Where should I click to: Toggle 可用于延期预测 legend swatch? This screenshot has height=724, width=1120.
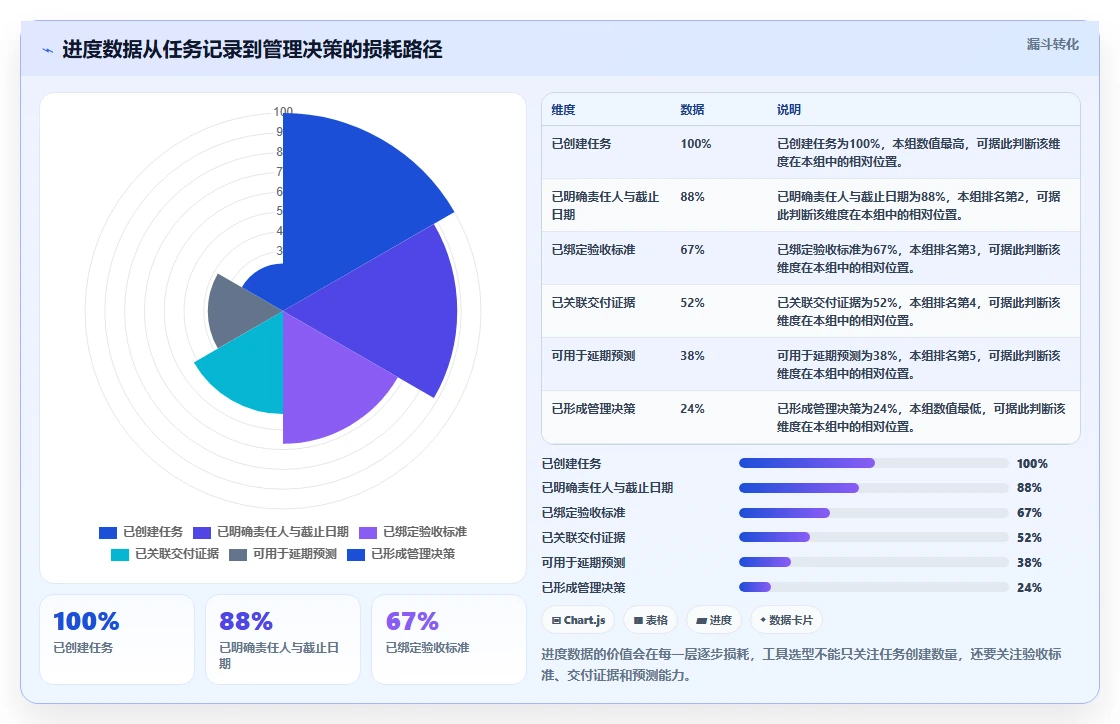click(238, 555)
